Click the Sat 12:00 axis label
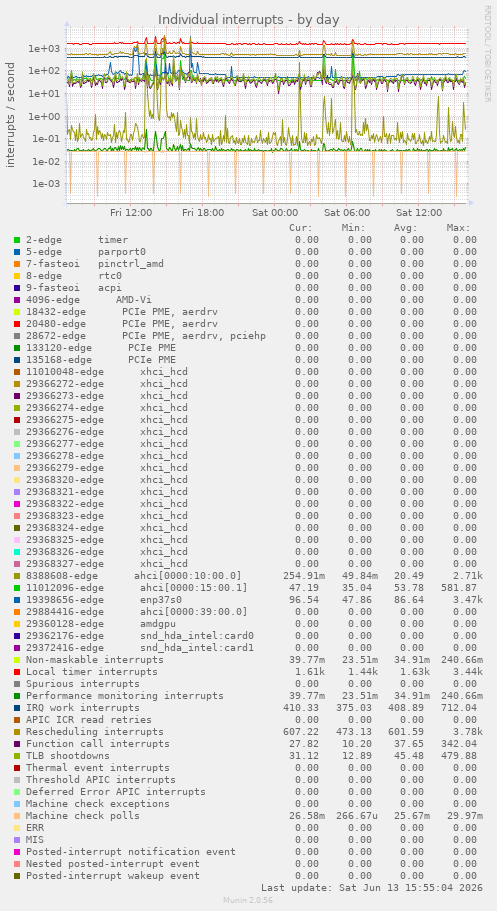 [419, 213]
